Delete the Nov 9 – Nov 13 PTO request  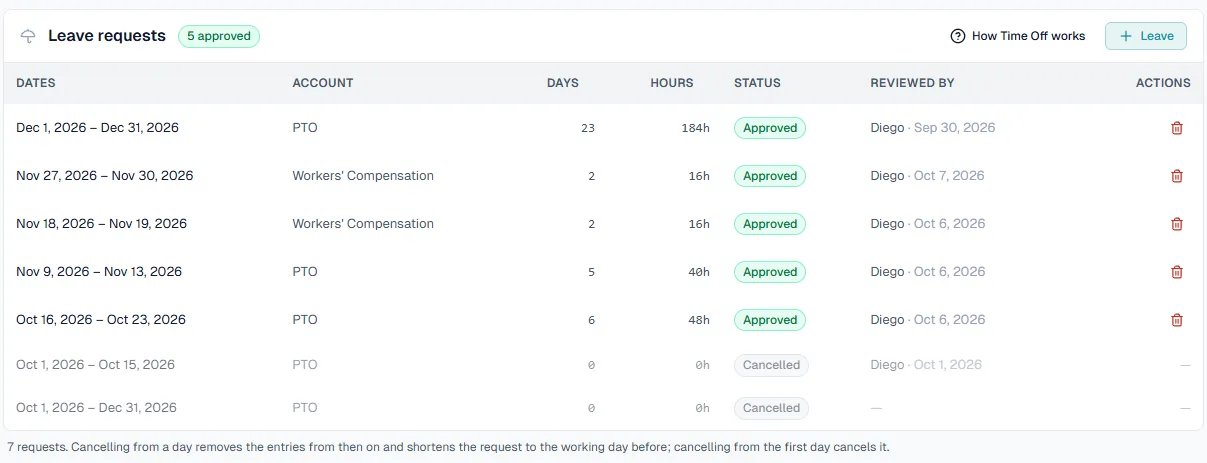[1177, 272]
